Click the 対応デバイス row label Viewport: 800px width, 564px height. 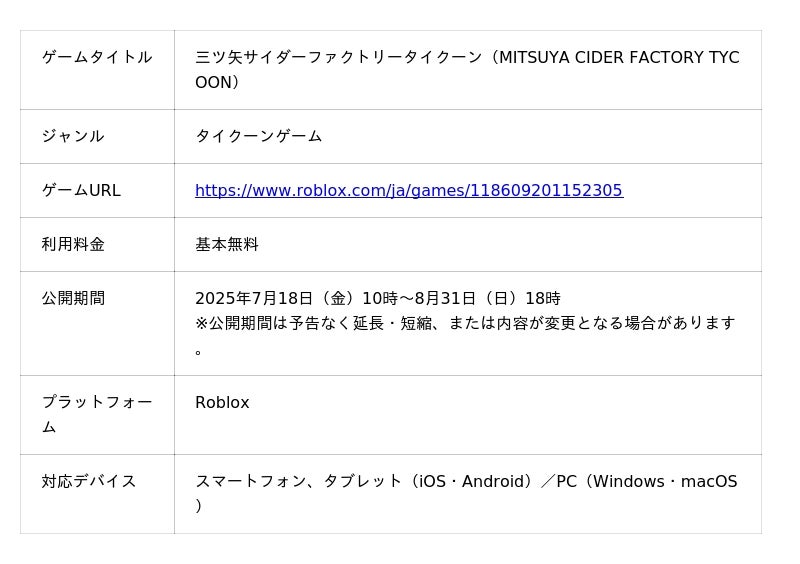pyautogui.click(x=89, y=481)
